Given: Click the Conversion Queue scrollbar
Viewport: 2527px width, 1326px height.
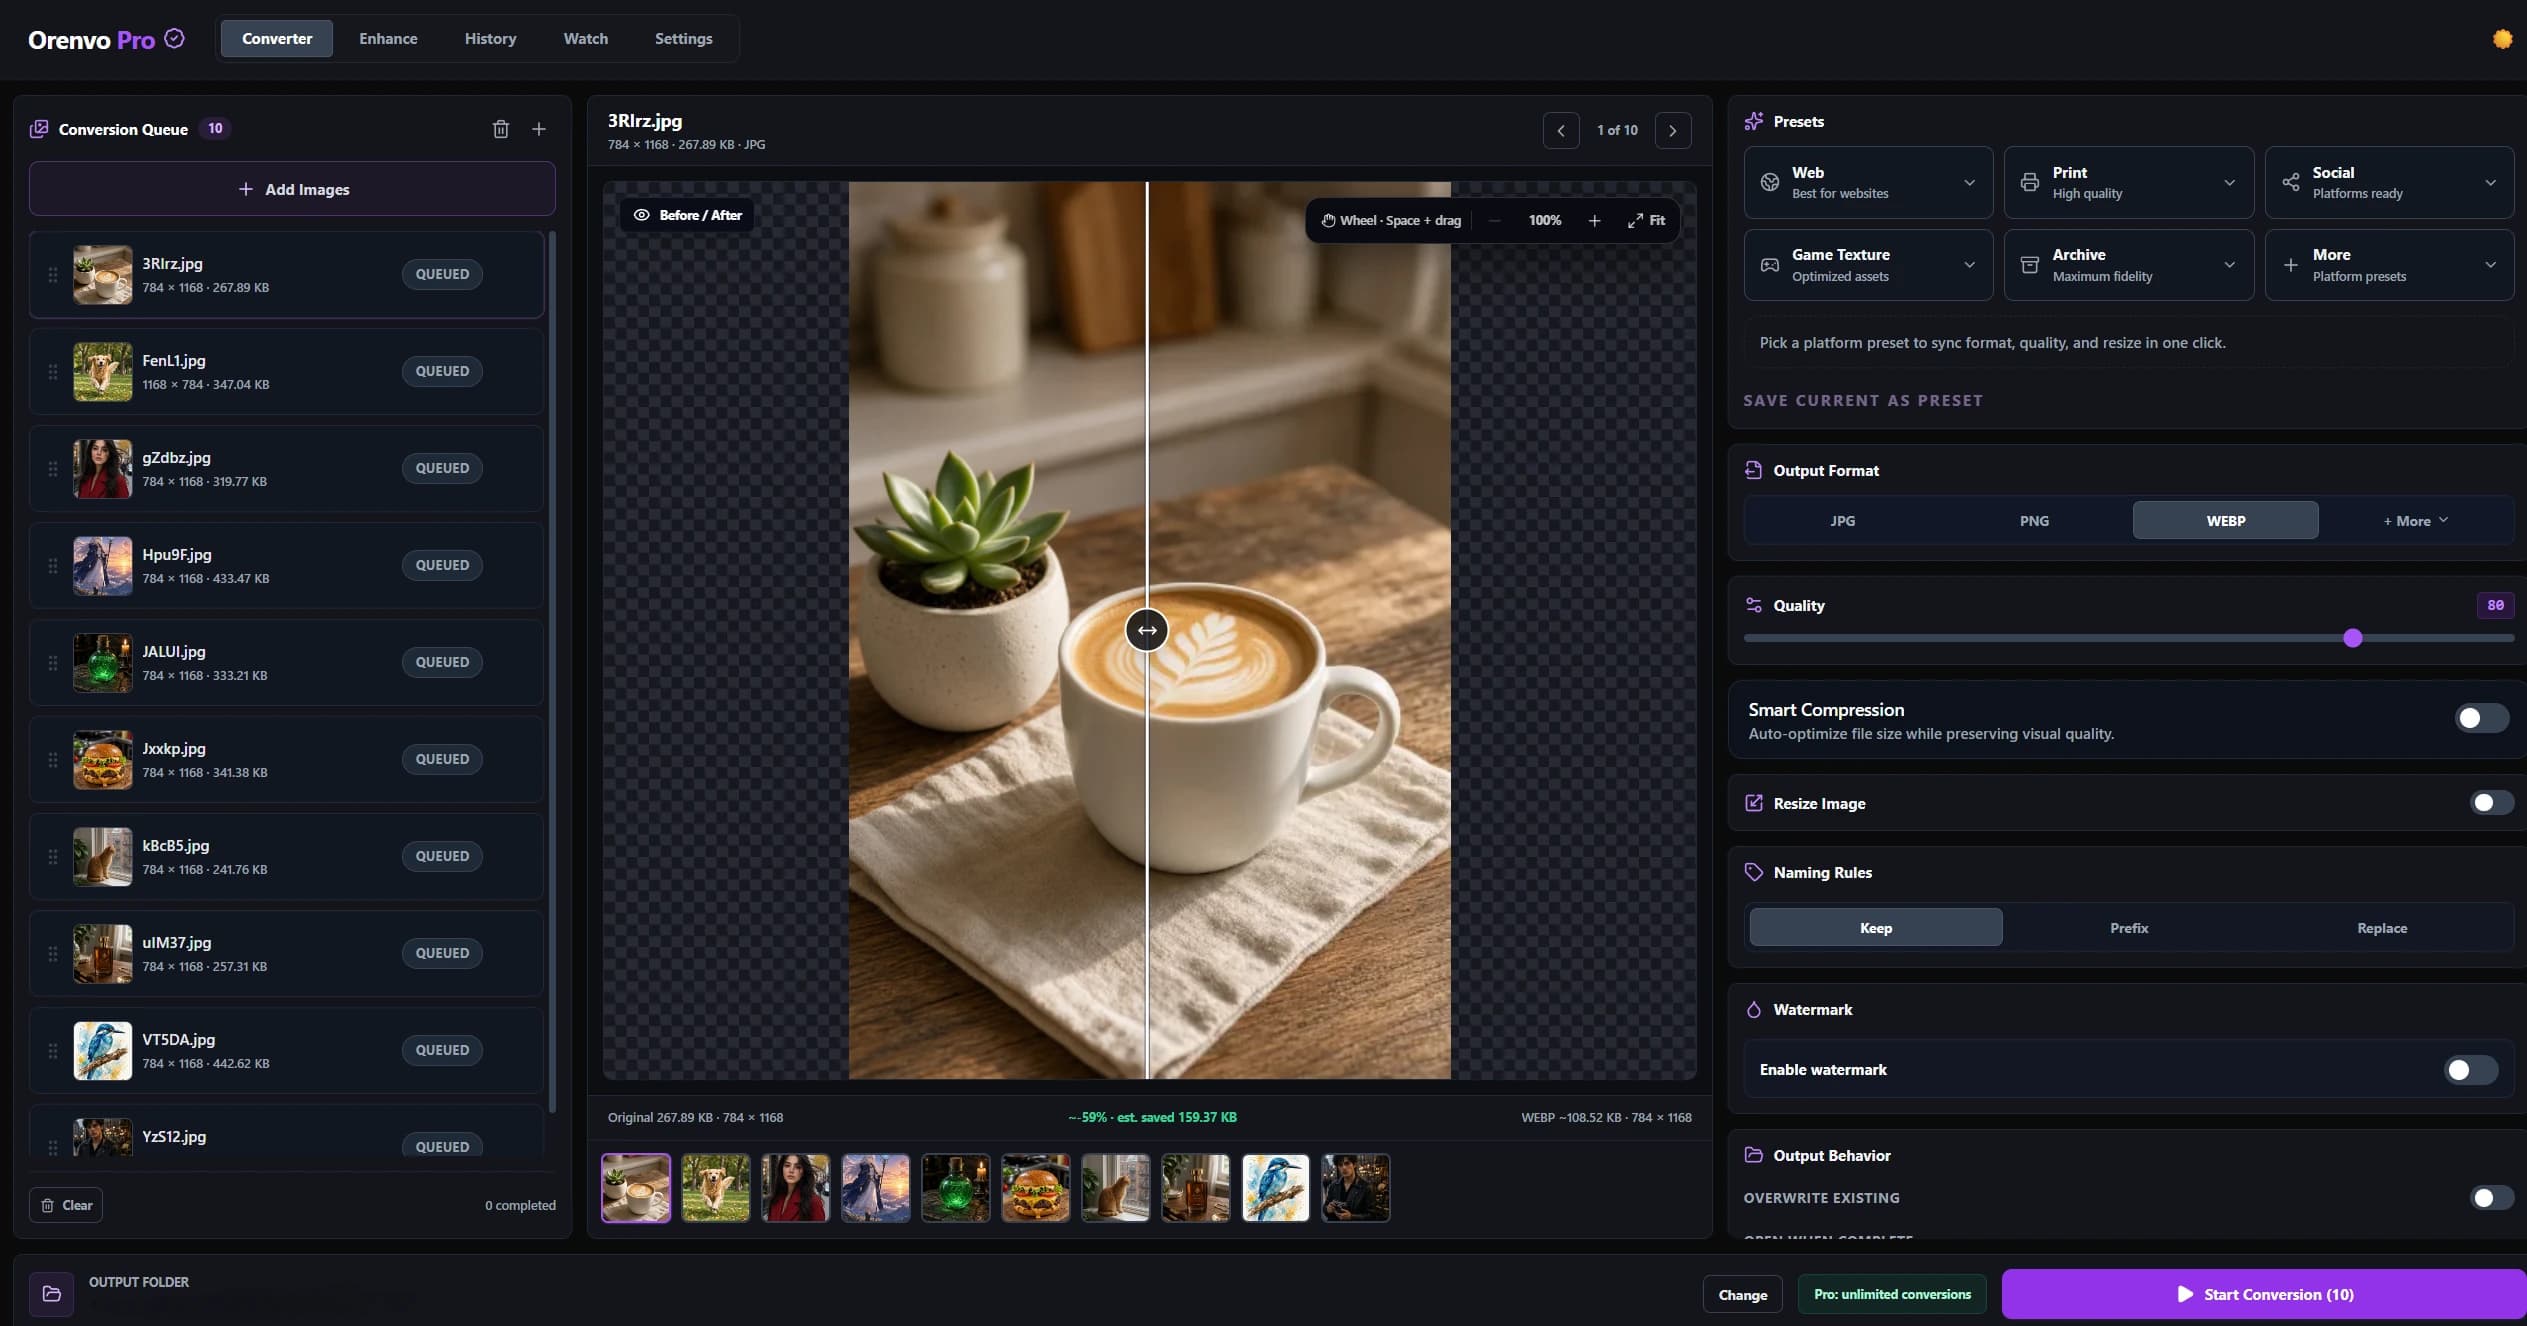Looking at the screenshot, I should 552,670.
